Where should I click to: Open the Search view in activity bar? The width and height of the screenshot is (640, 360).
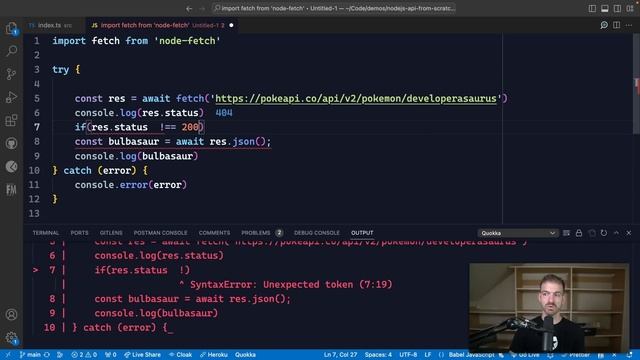click(11, 51)
